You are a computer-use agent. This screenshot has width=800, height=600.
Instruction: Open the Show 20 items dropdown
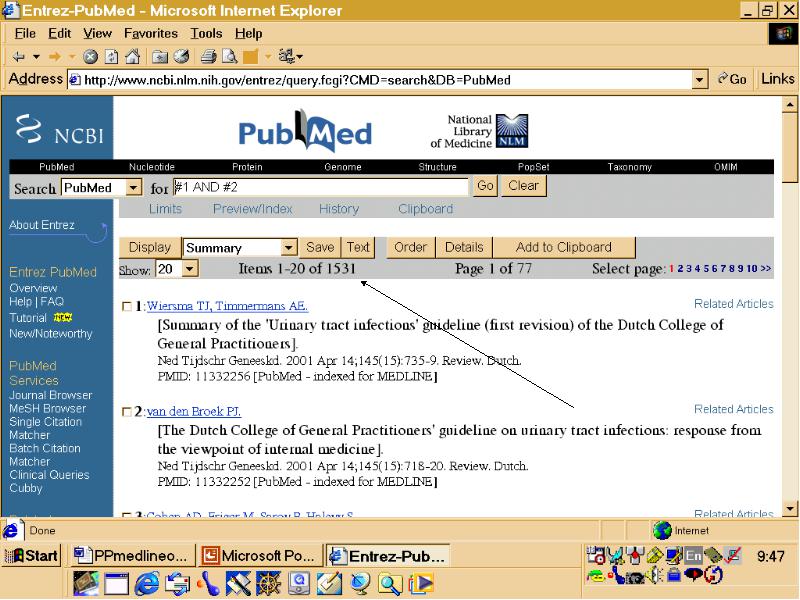(189, 269)
